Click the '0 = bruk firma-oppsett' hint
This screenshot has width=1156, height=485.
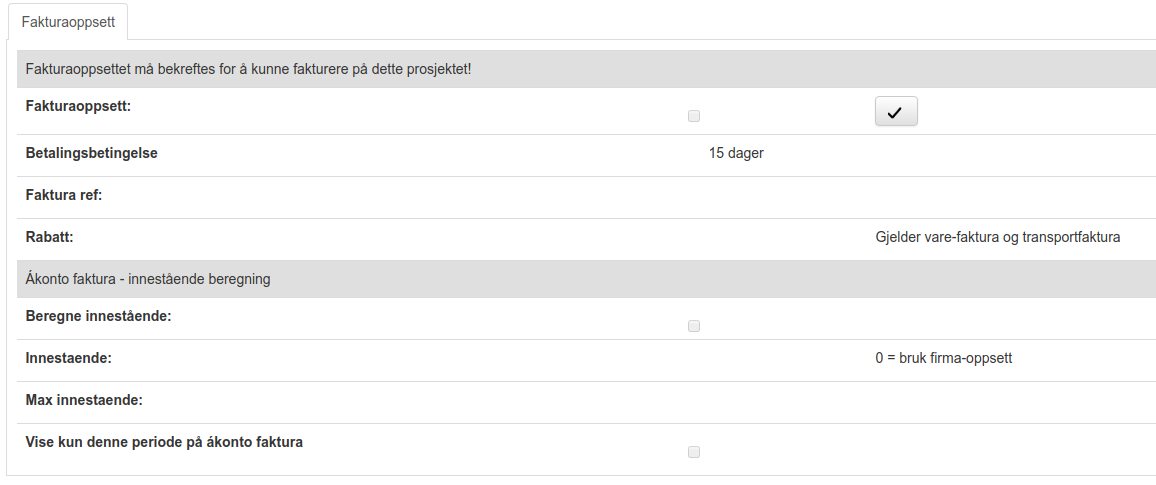[x=943, y=357]
